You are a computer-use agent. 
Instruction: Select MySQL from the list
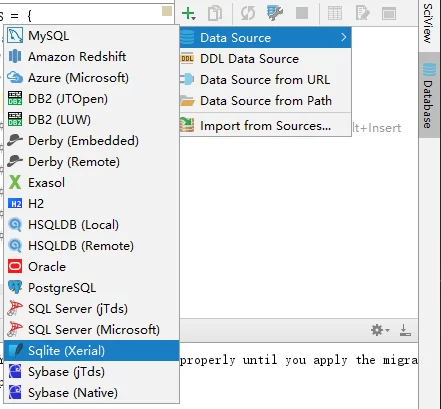coord(92,36)
